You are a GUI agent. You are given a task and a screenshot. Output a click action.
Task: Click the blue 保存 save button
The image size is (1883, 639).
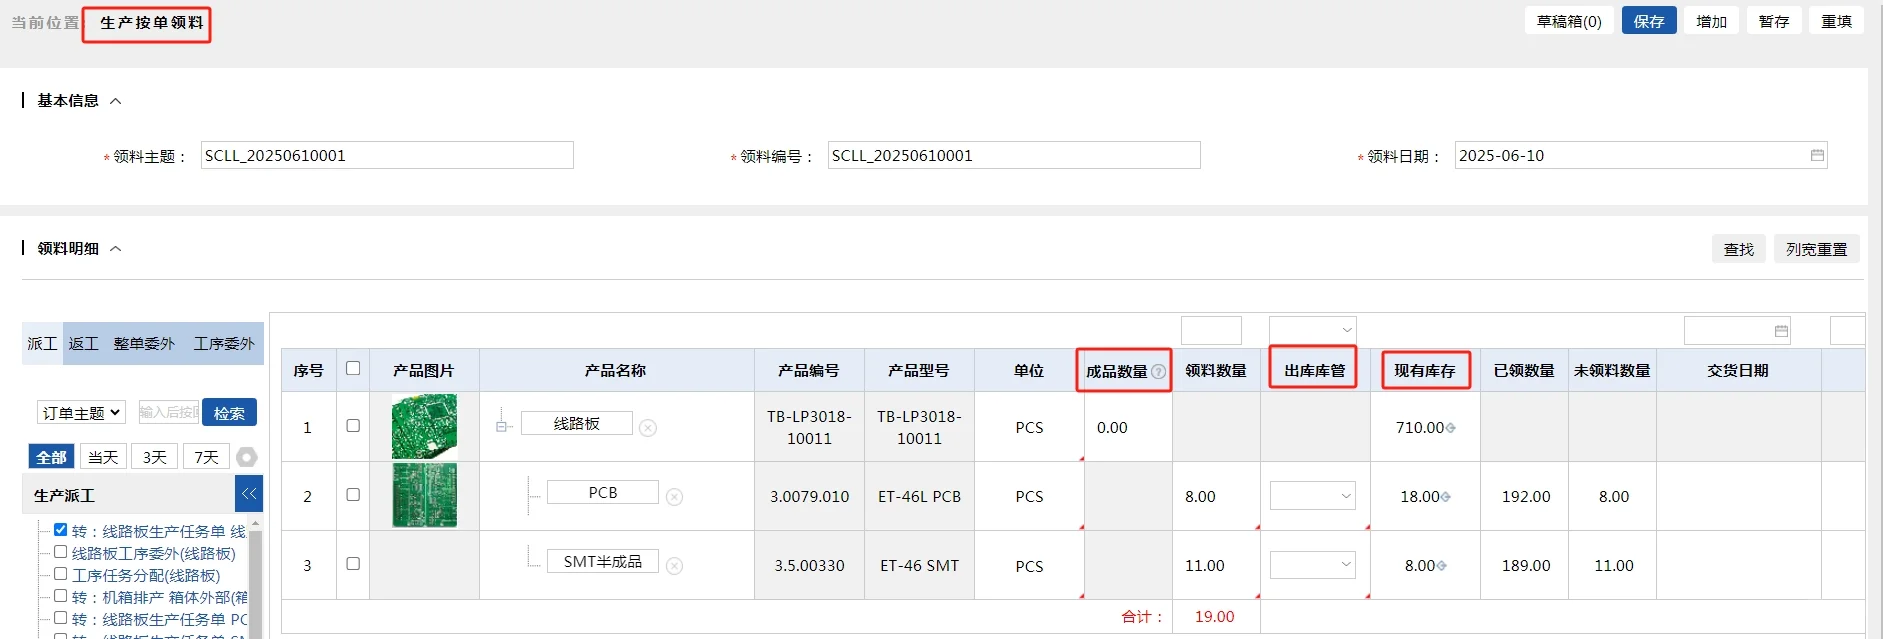click(x=1649, y=21)
